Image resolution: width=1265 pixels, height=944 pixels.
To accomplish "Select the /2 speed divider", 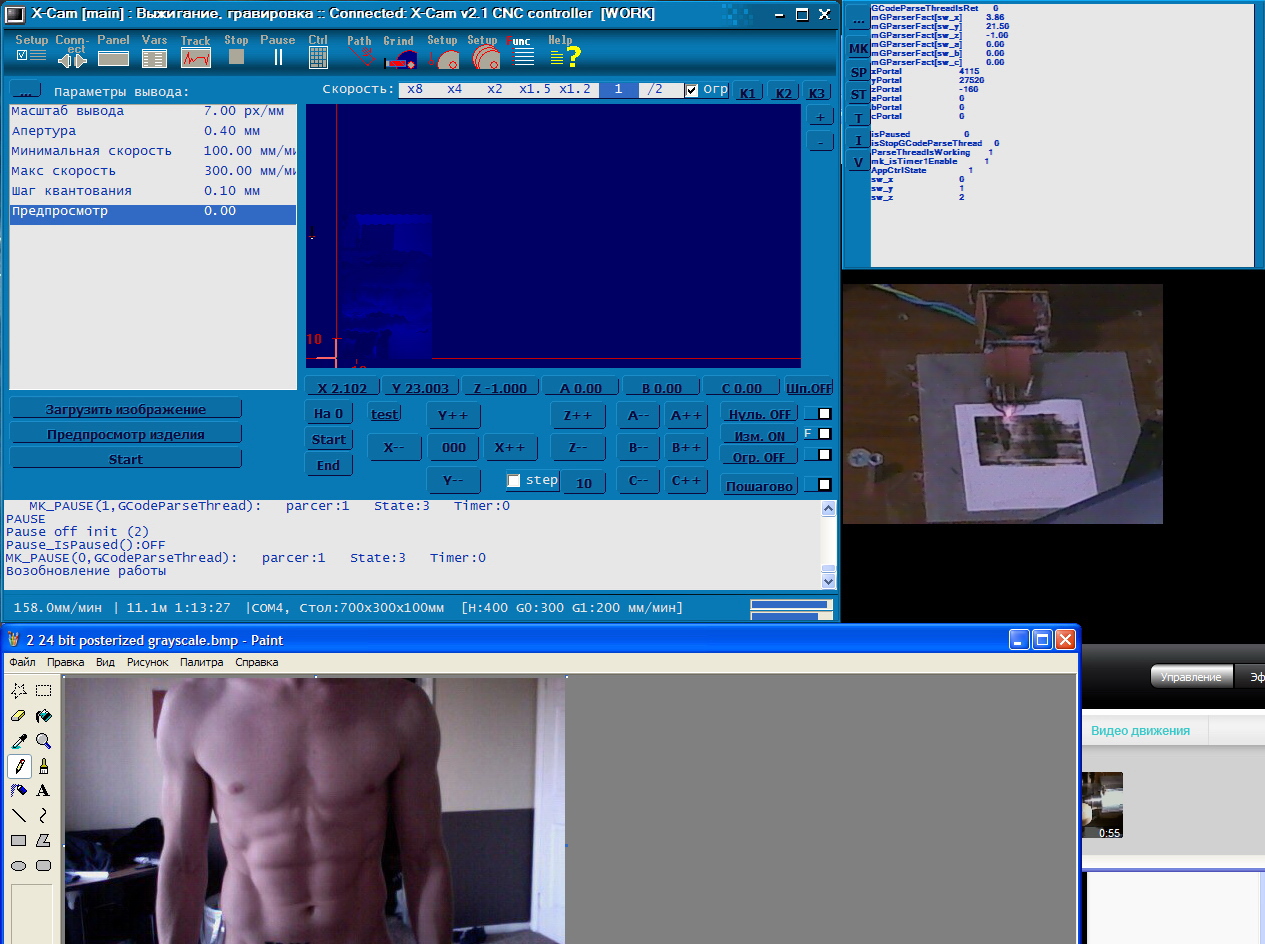I will point(655,89).
